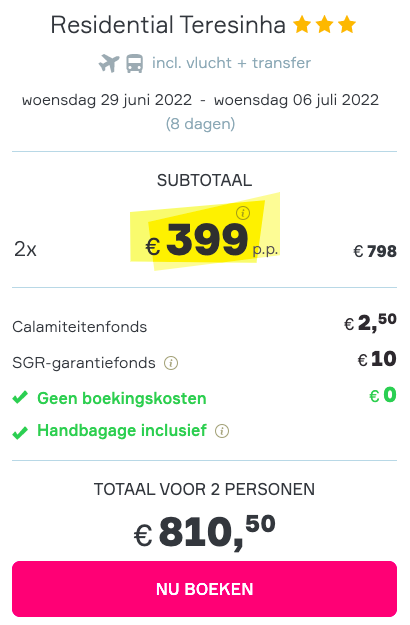Click the '(8 dagen)' duration text

(200, 124)
